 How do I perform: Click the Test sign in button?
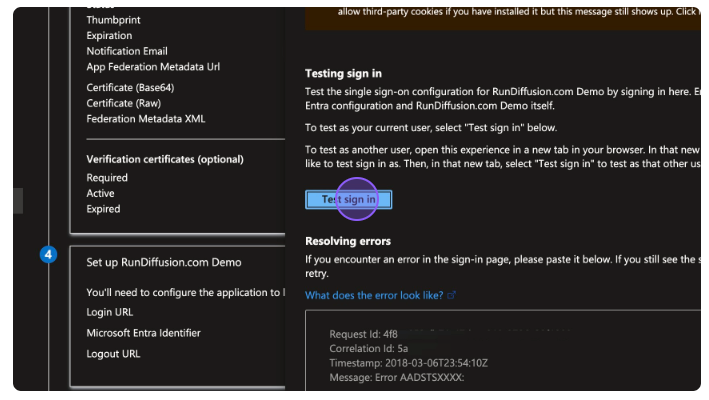pos(348,199)
